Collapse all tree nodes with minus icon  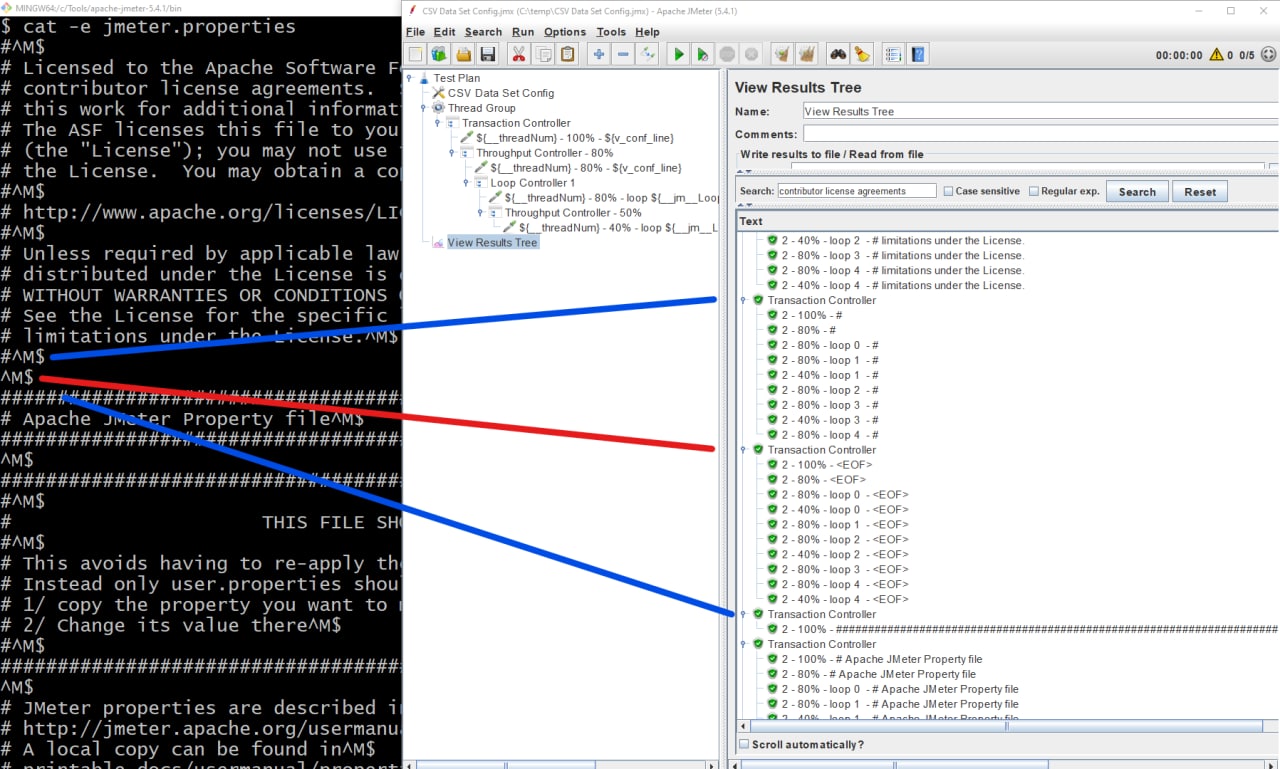(623, 54)
